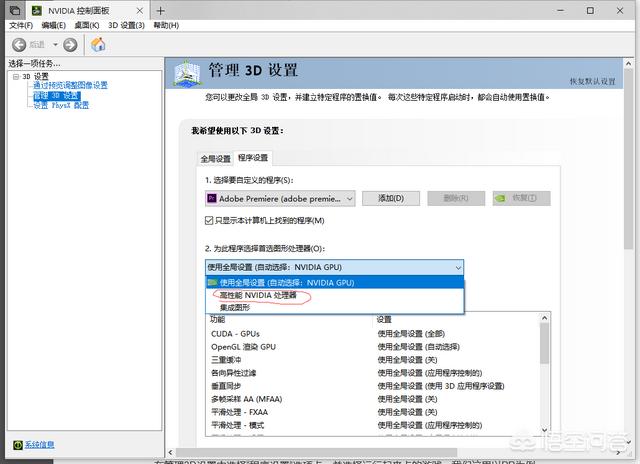Click the 功能 column header
640x464 pixels.
pyautogui.click(x=217, y=320)
